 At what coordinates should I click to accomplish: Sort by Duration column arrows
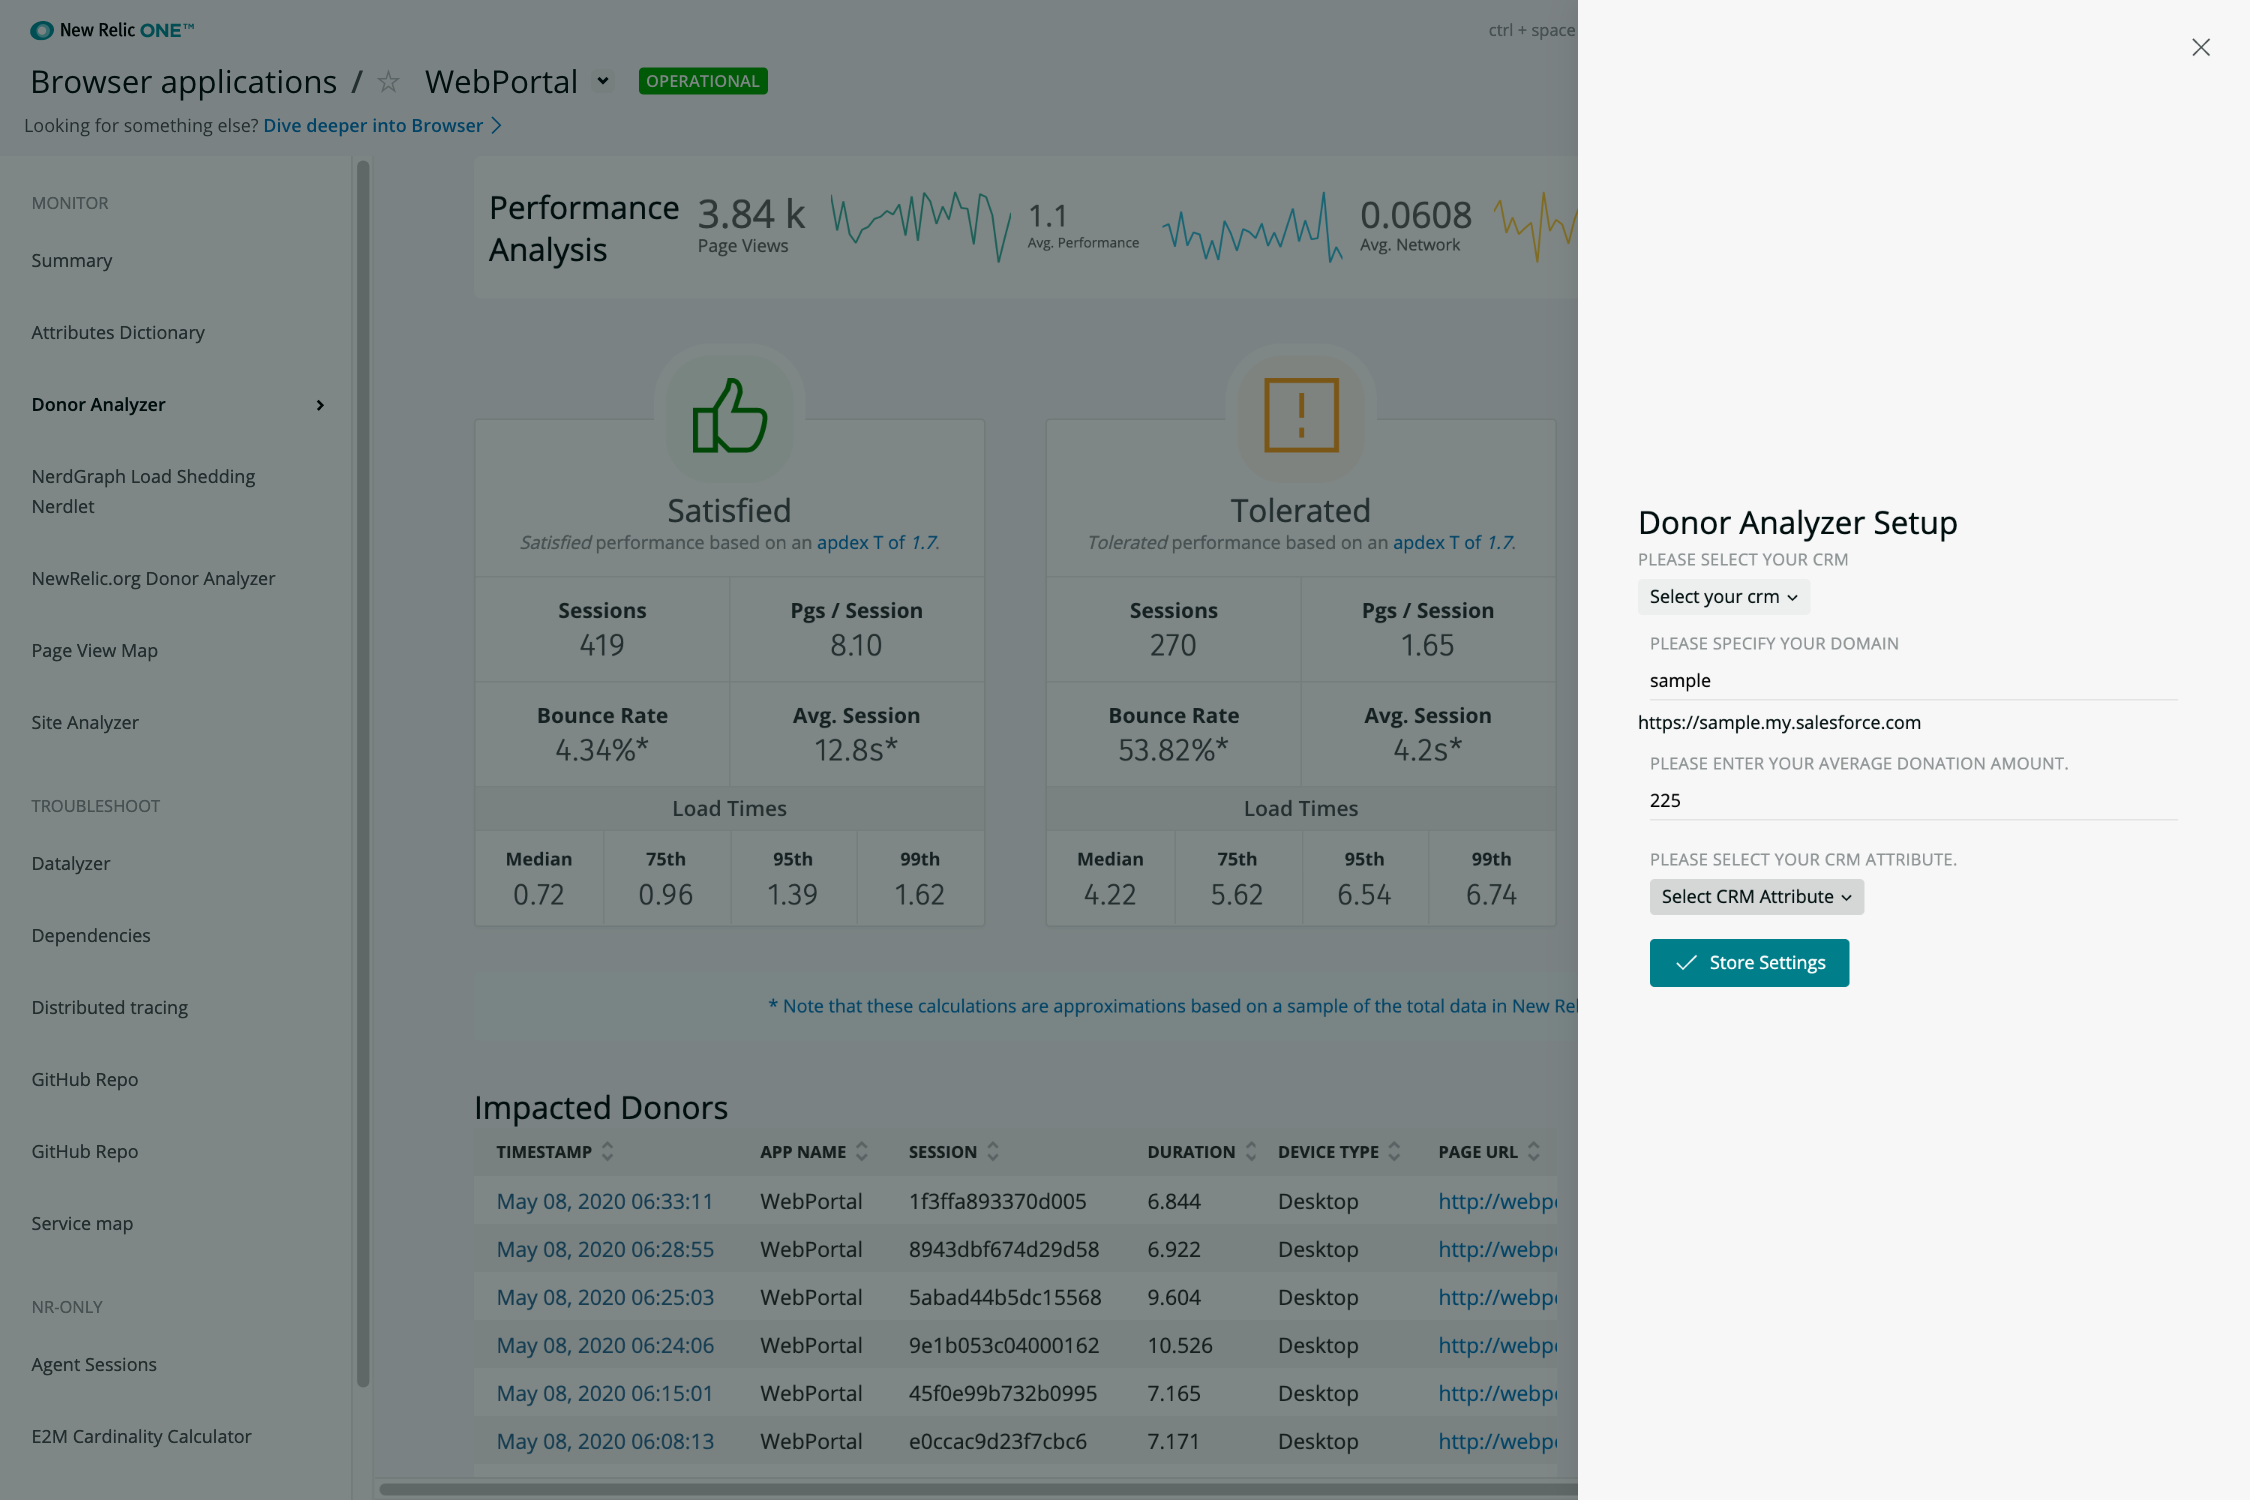(x=1250, y=1151)
